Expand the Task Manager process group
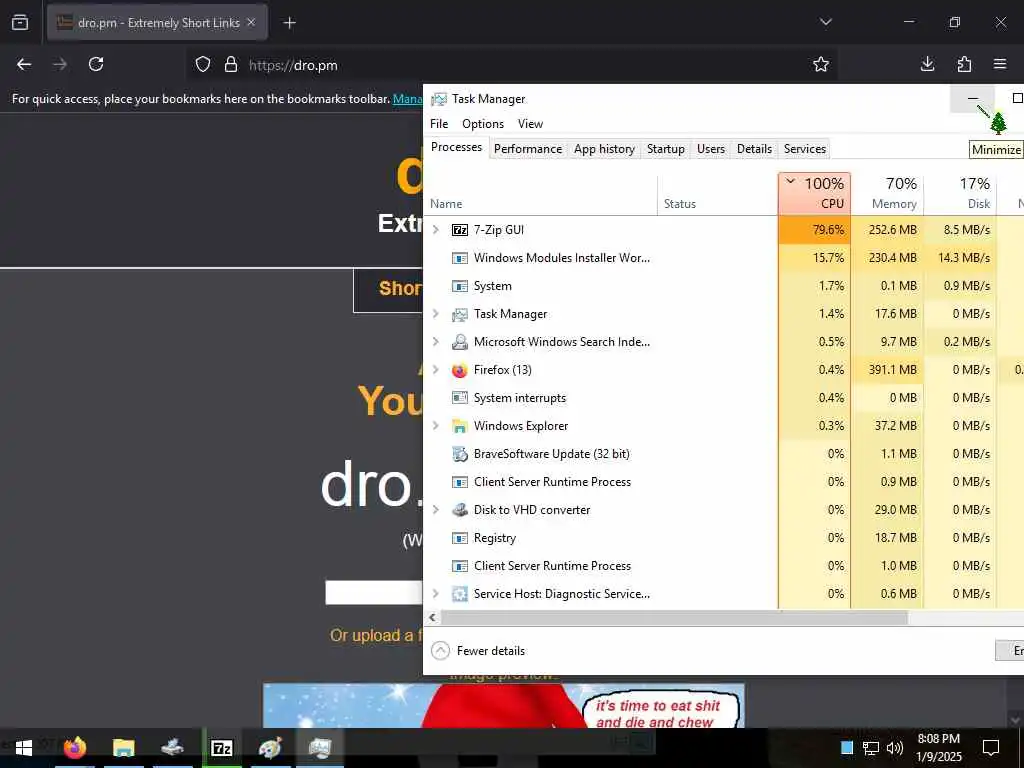This screenshot has width=1024, height=768. [x=436, y=314]
